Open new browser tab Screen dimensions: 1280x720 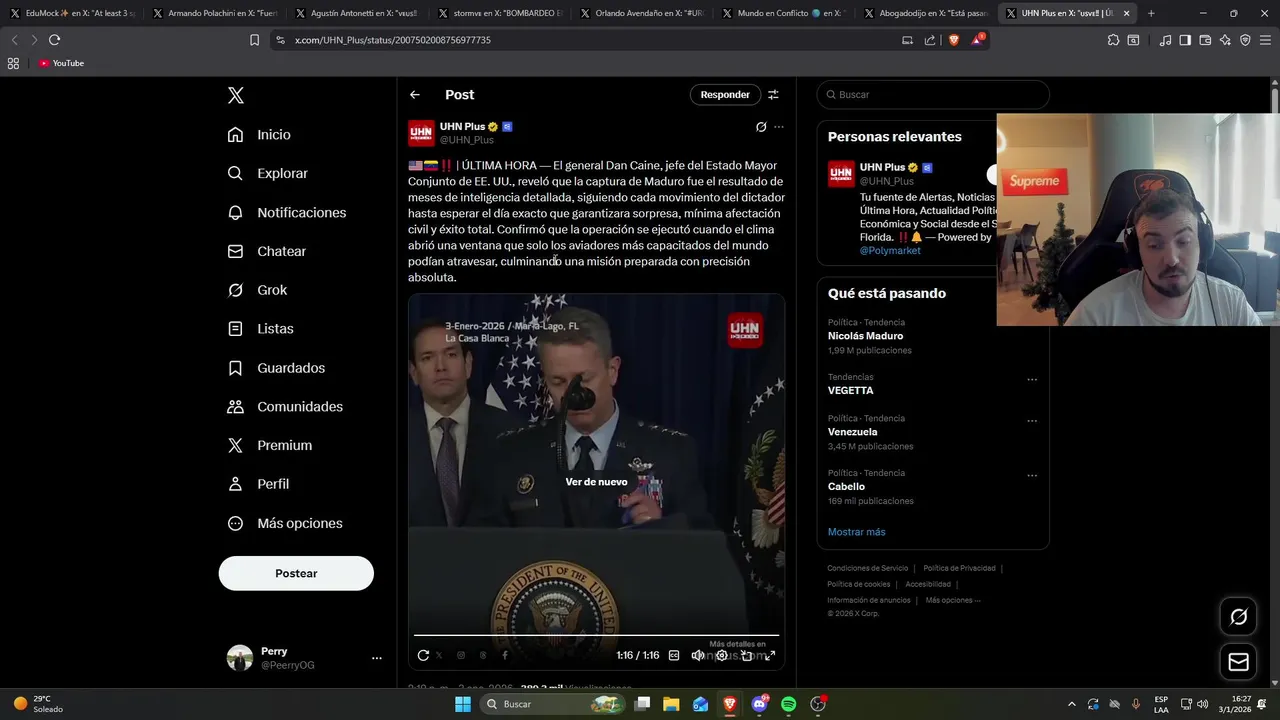click(1151, 13)
